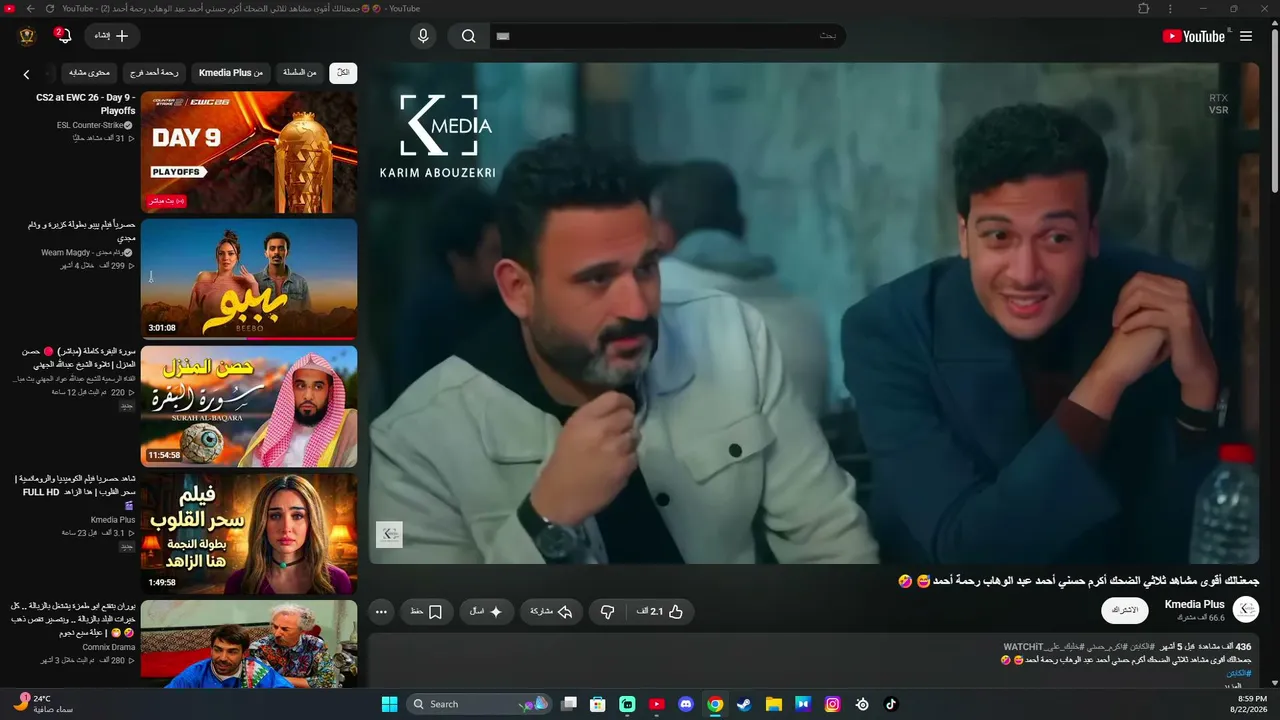Open the Comnix Drama video thumbnail
The image size is (1280, 720).
249,644
